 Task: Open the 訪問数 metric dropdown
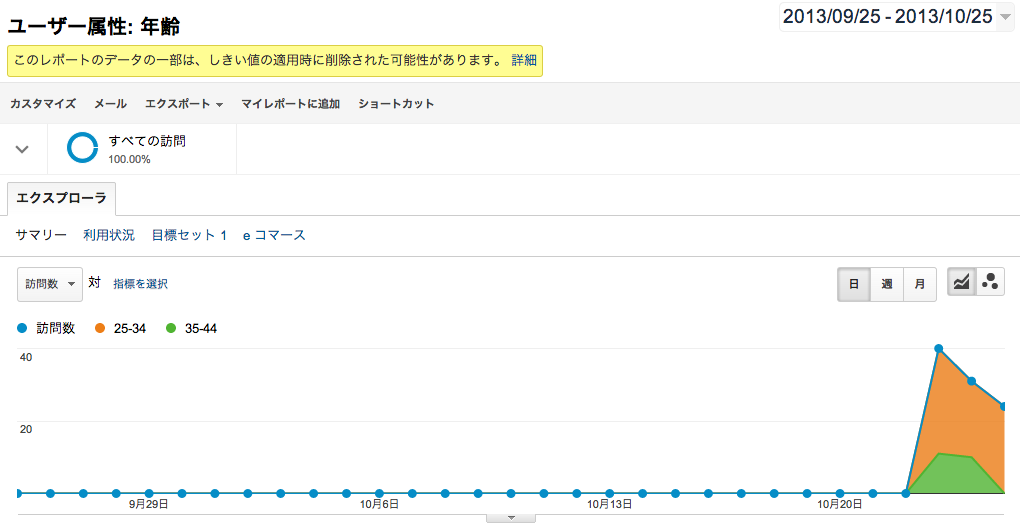coord(49,284)
